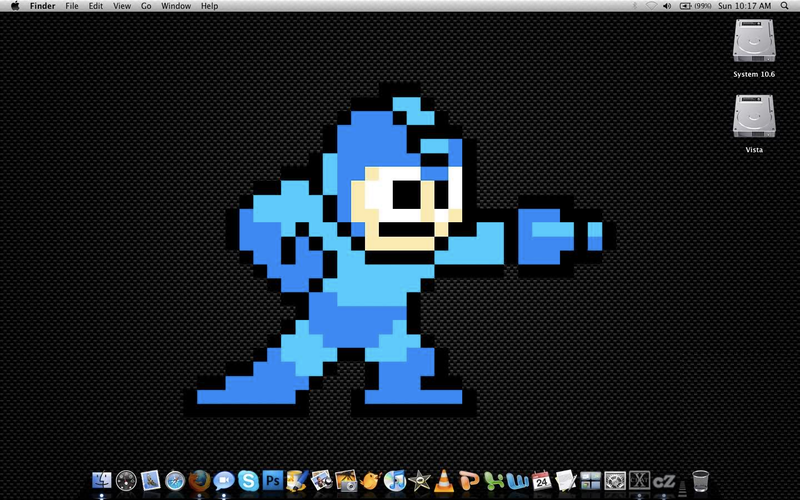The height and width of the screenshot is (500, 800).
Task: Open the X-logo app in Dock
Action: click(x=639, y=481)
